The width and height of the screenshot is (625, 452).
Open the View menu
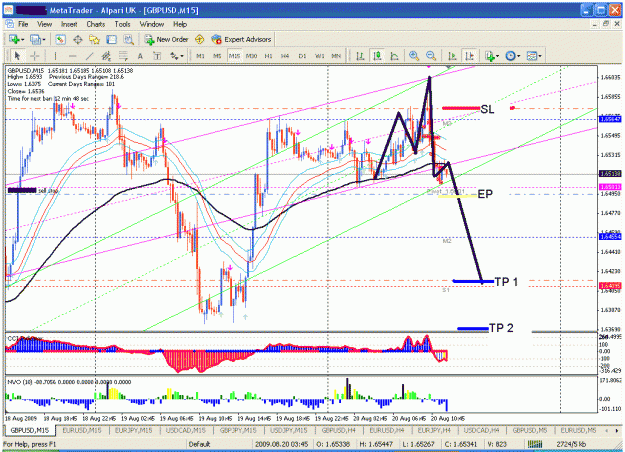coord(44,24)
